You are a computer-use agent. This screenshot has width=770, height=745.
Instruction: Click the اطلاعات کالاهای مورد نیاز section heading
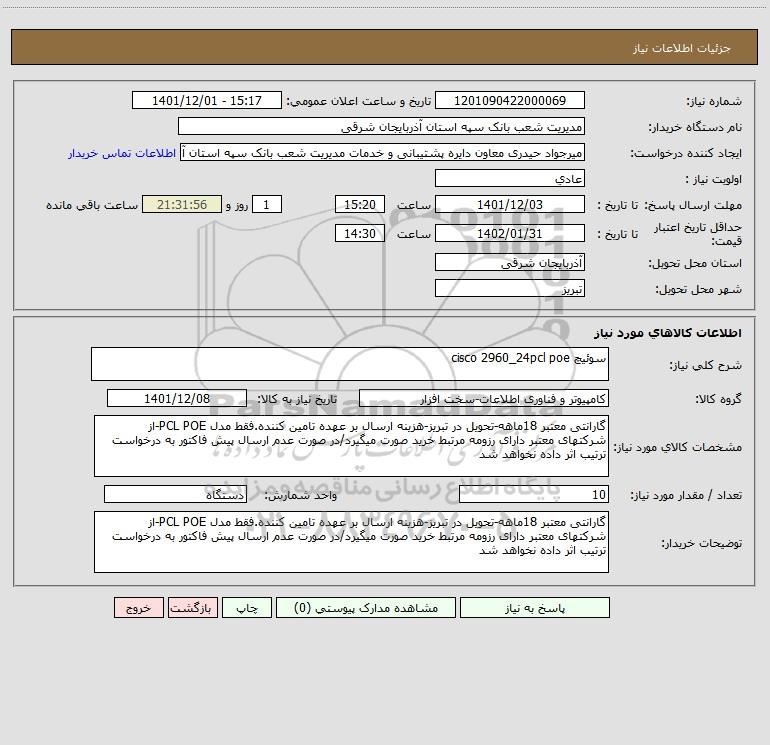tap(668, 333)
